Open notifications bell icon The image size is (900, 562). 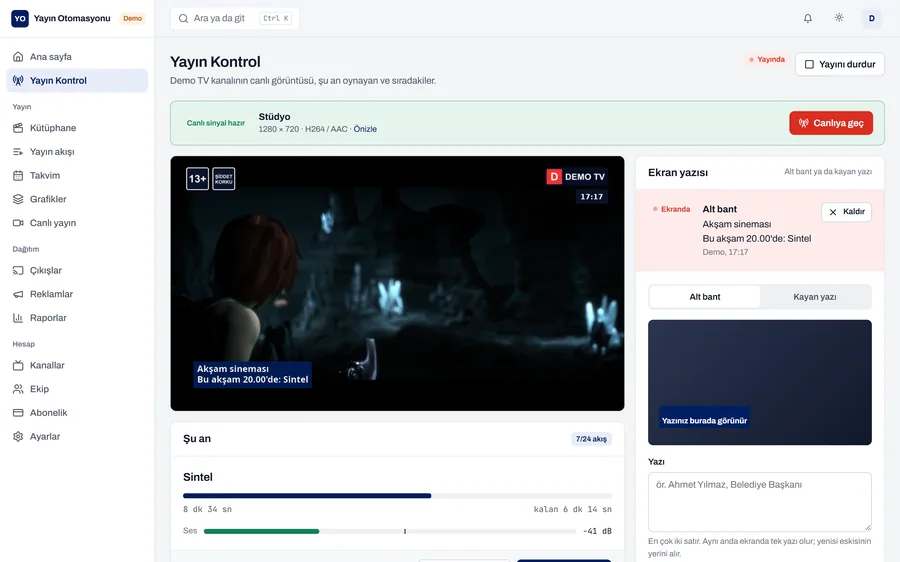tap(808, 18)
